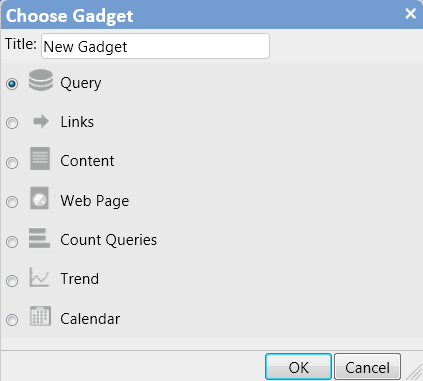
Task: Click the Links arrow icon
Action: click(x=41, y=121)
